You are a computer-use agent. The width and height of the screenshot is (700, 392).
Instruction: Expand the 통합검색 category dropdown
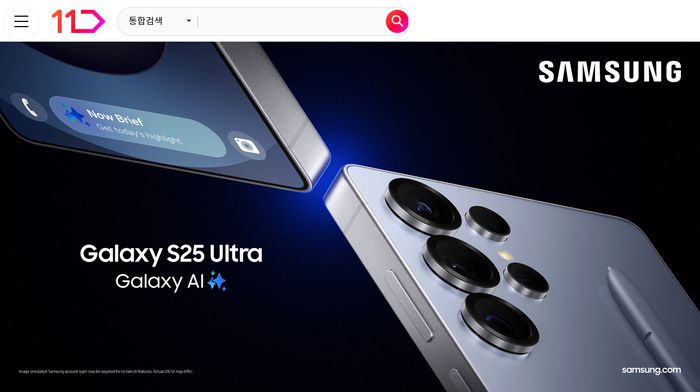pyautogui.click(x=159, y=21)
